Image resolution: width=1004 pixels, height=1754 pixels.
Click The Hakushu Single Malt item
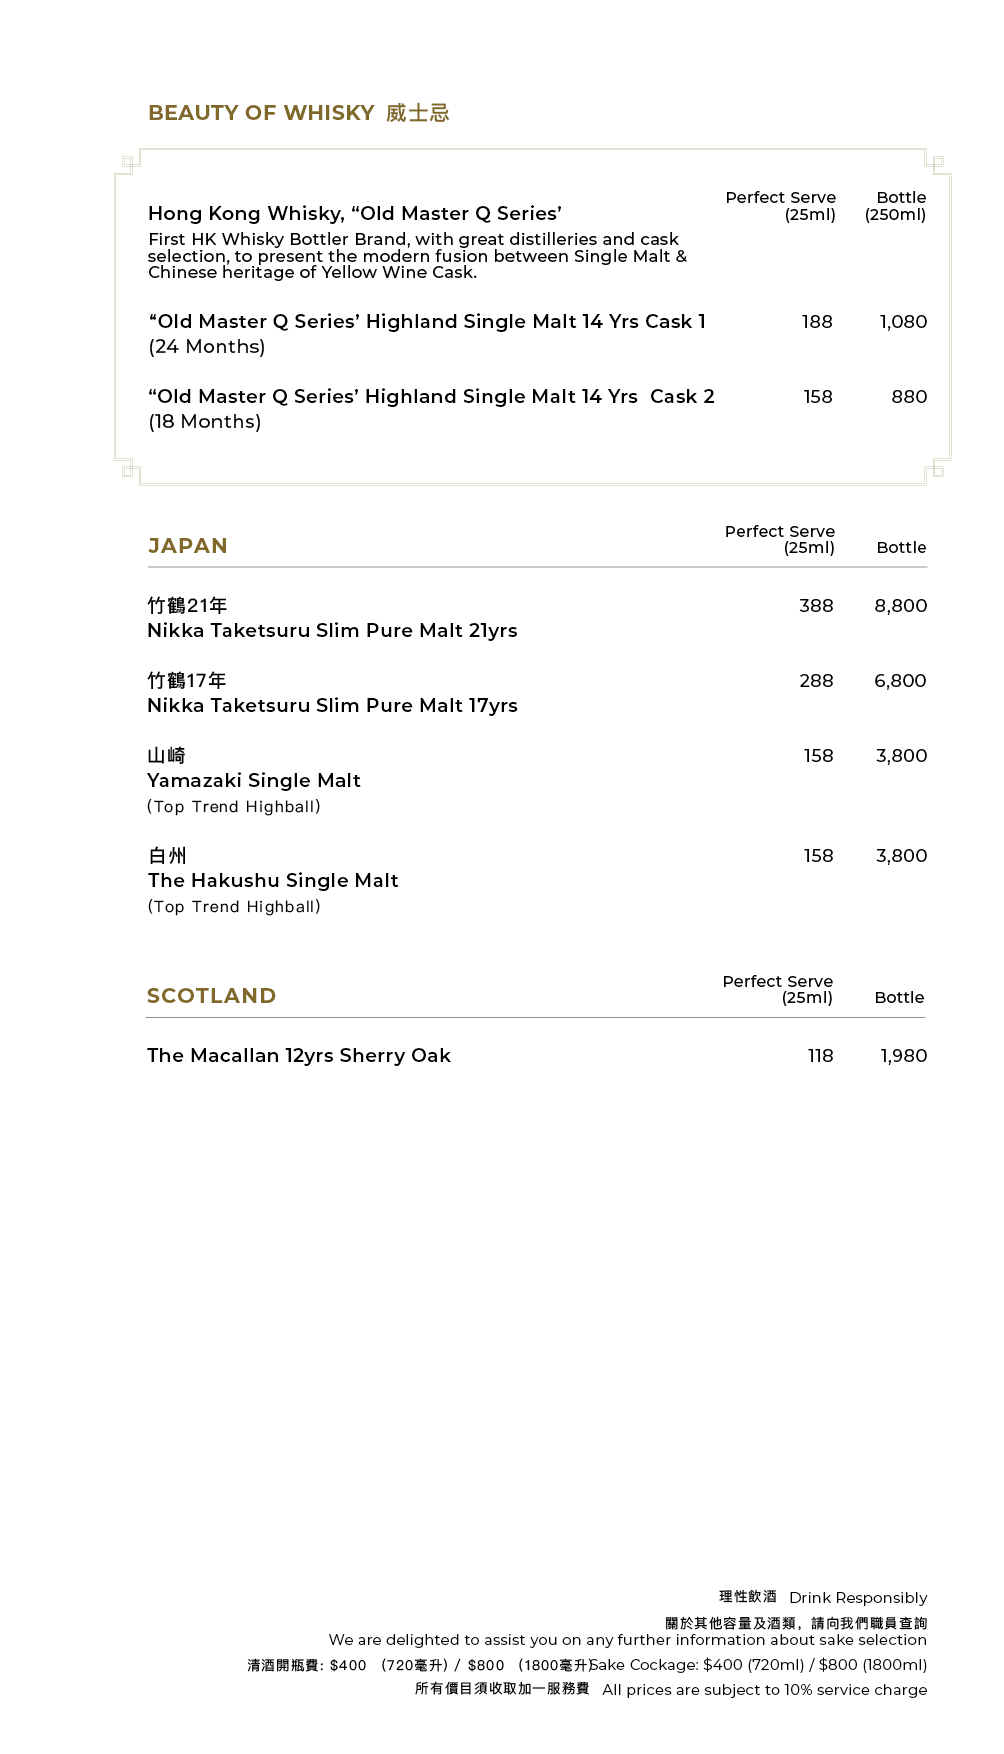[x=273, y=881]
